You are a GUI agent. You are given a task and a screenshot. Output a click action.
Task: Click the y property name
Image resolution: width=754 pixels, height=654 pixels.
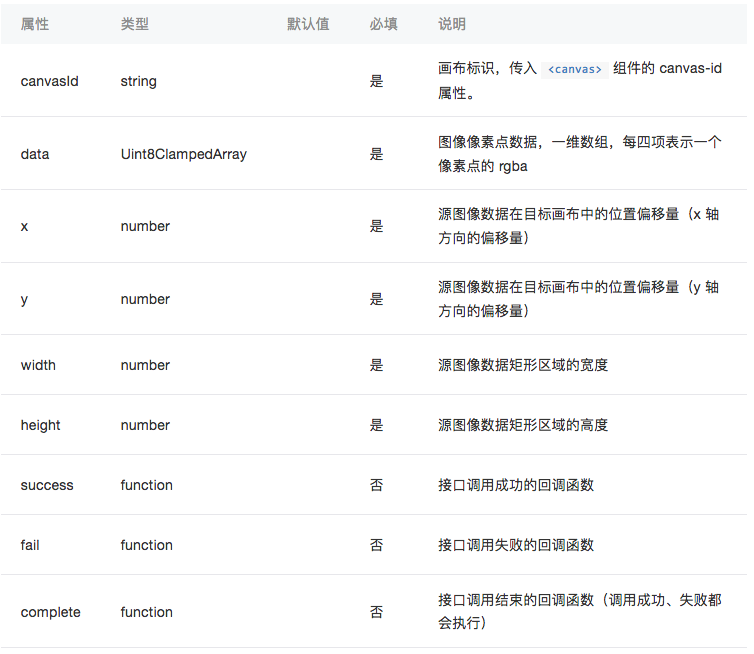tap(25, 300)
